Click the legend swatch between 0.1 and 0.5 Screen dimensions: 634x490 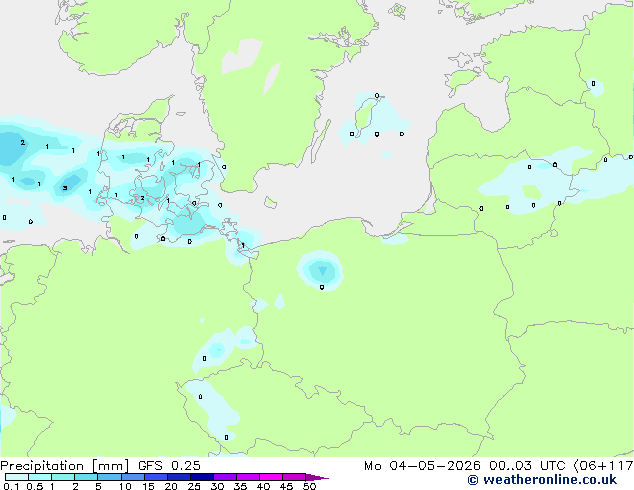(17, 477)
